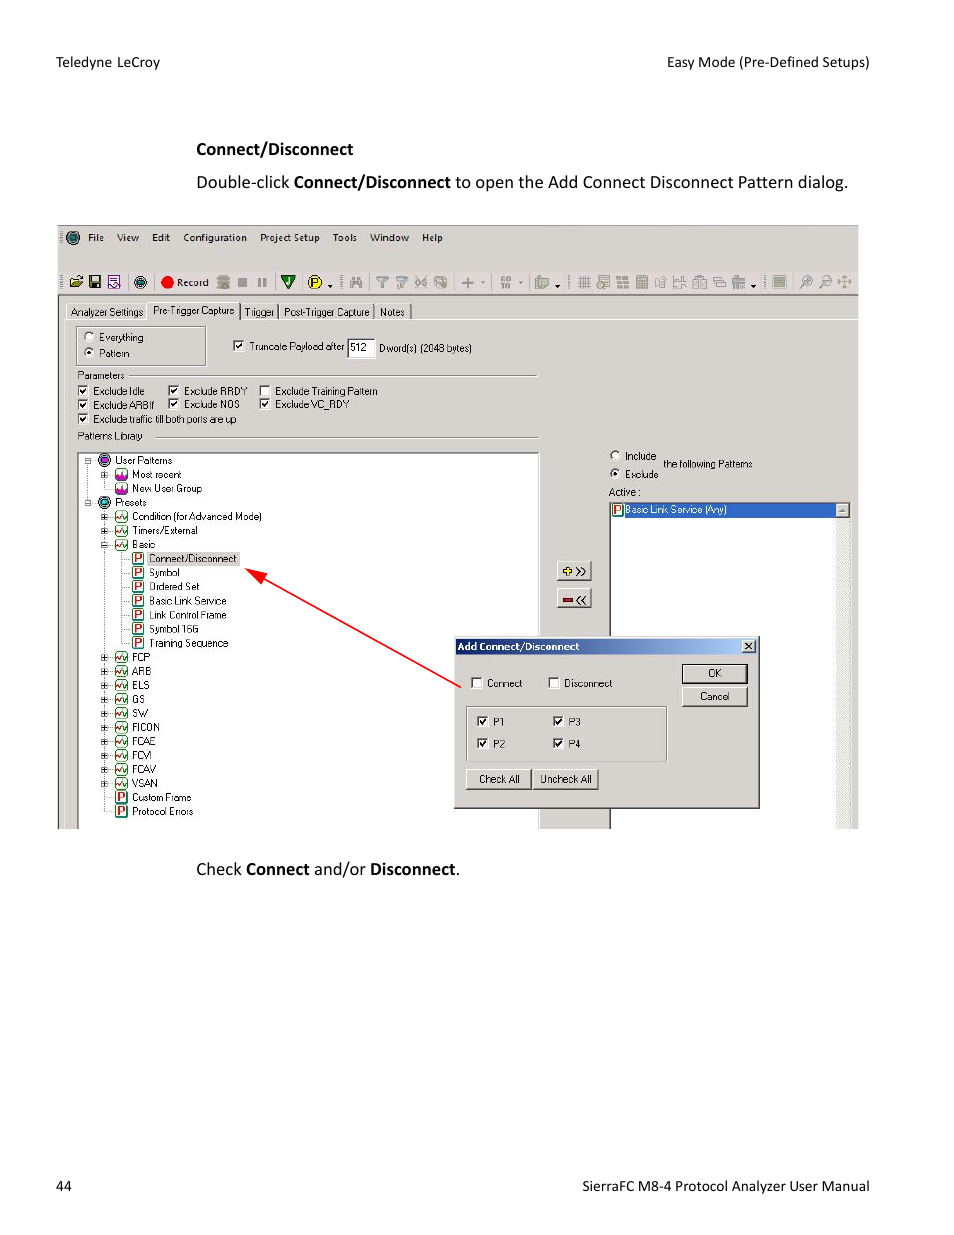Toggle the Truncate Payload after checkbox
Screen dimensions: 954x1235
tap(238, 346)
